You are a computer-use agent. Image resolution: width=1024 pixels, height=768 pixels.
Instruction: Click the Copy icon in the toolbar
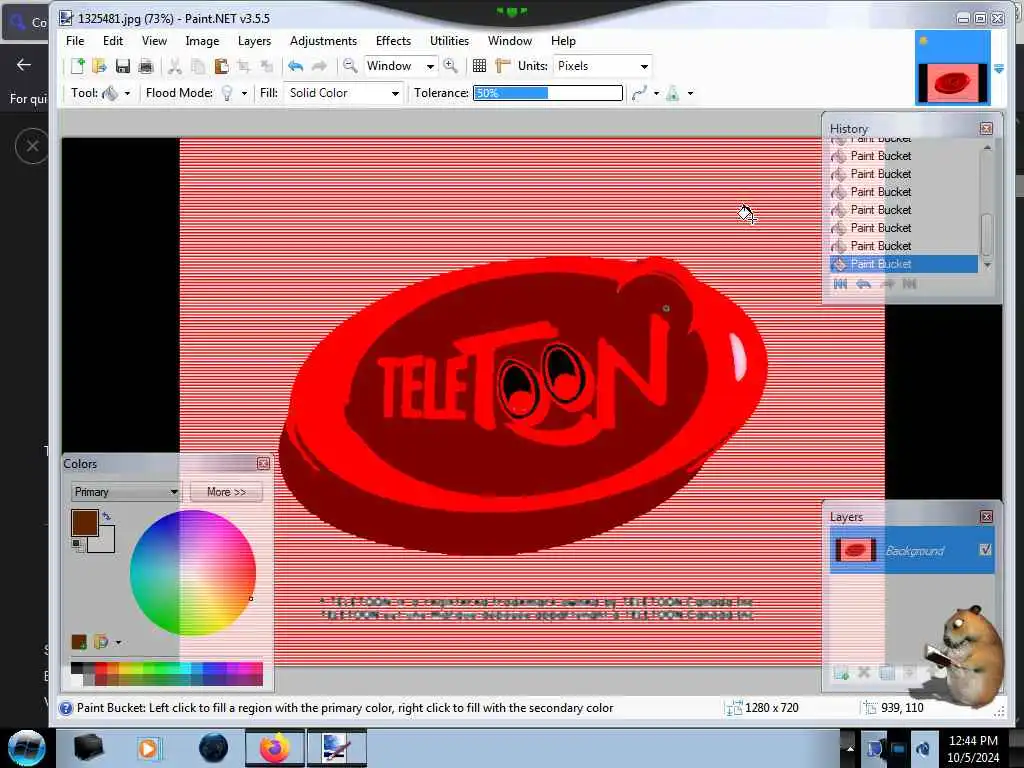point(198,66)
